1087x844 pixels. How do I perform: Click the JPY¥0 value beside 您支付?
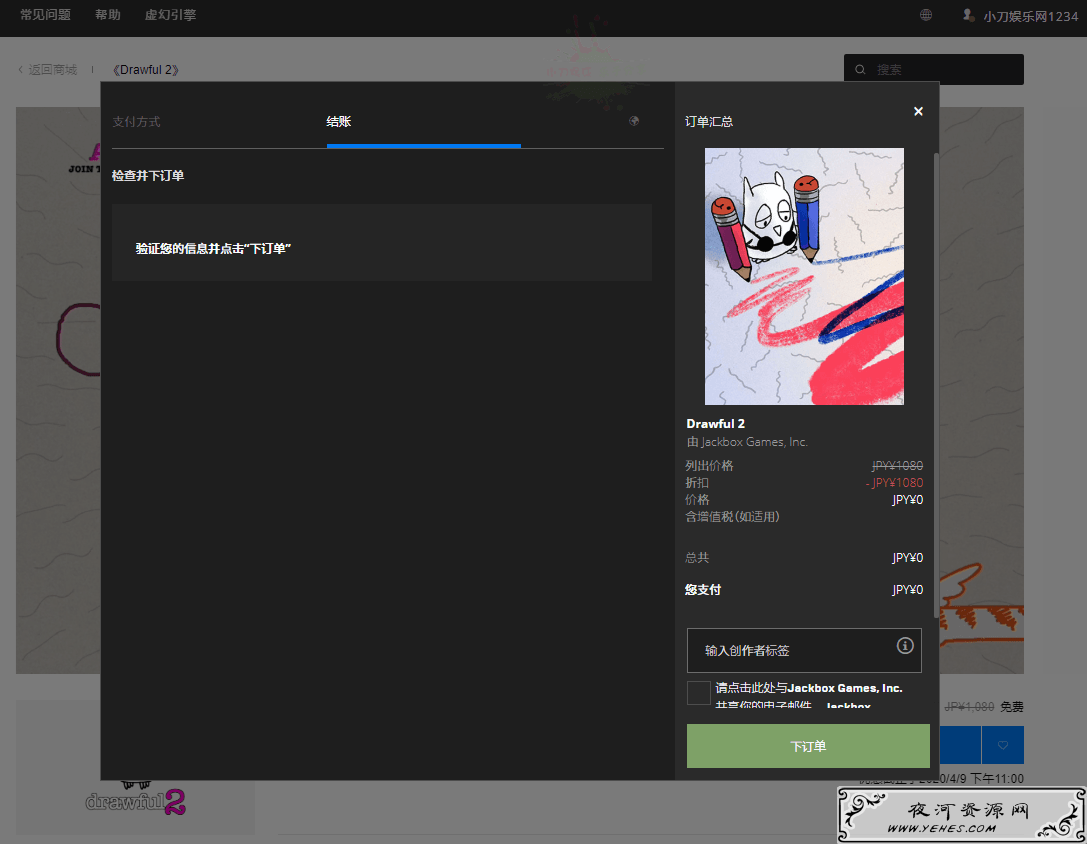907,589
